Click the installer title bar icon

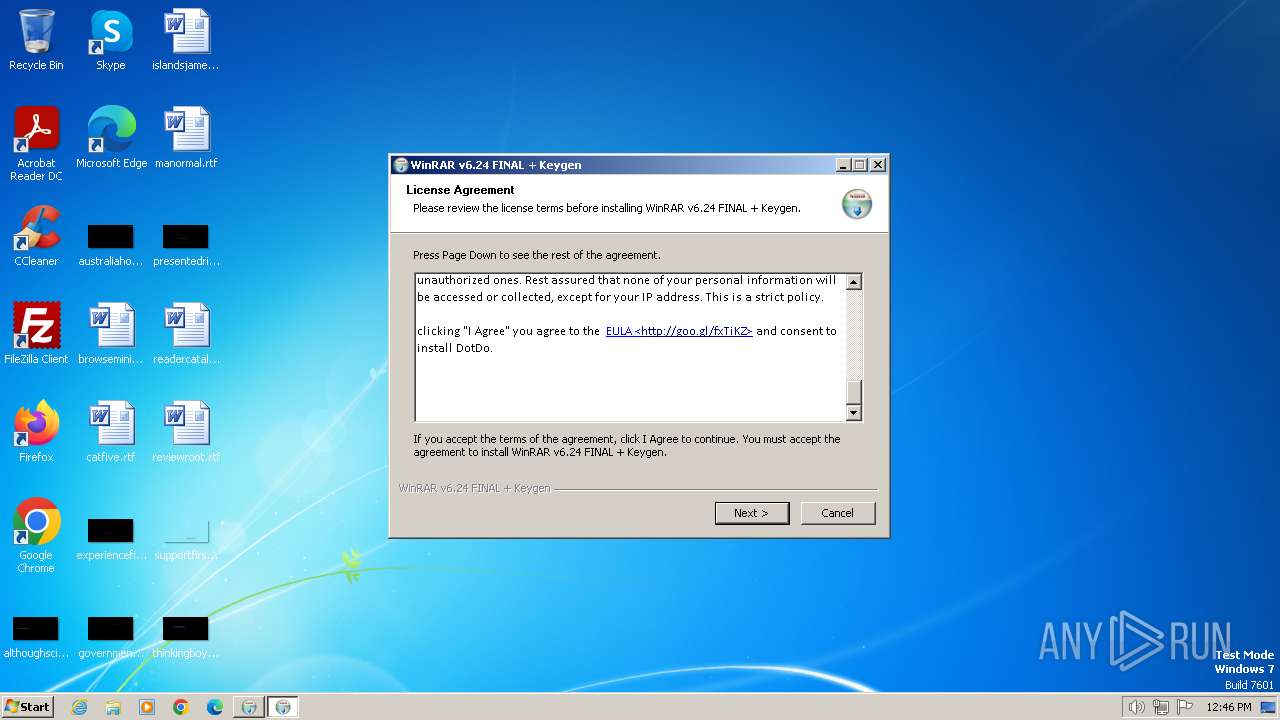[401, 165]
